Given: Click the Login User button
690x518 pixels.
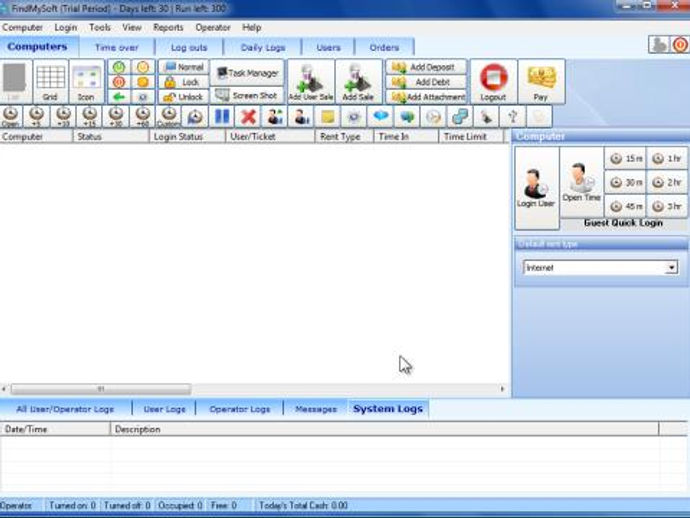Looking at the screenshot, I should (536, 188).
